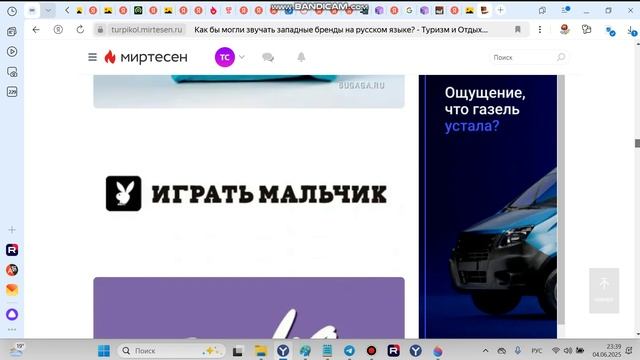Add a new sidebar app with plus icon
The height and width of the screenshot is (360, 640).
pos(12,230)
